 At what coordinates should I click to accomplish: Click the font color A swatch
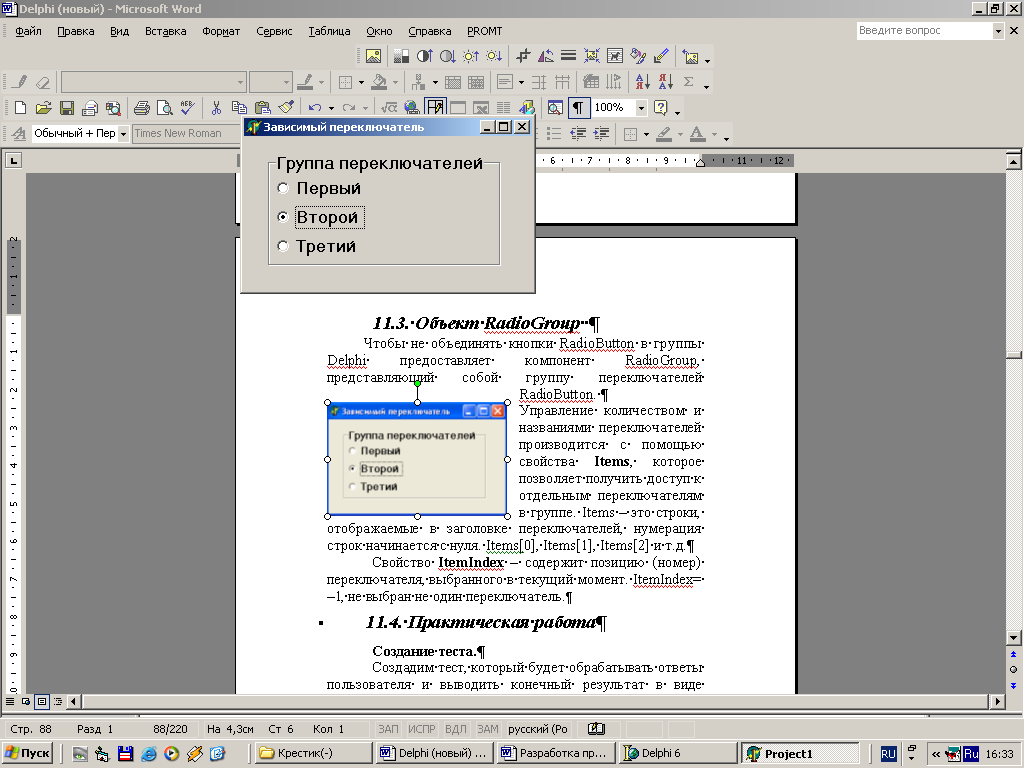pyautogui.click(x=697, y=134)
